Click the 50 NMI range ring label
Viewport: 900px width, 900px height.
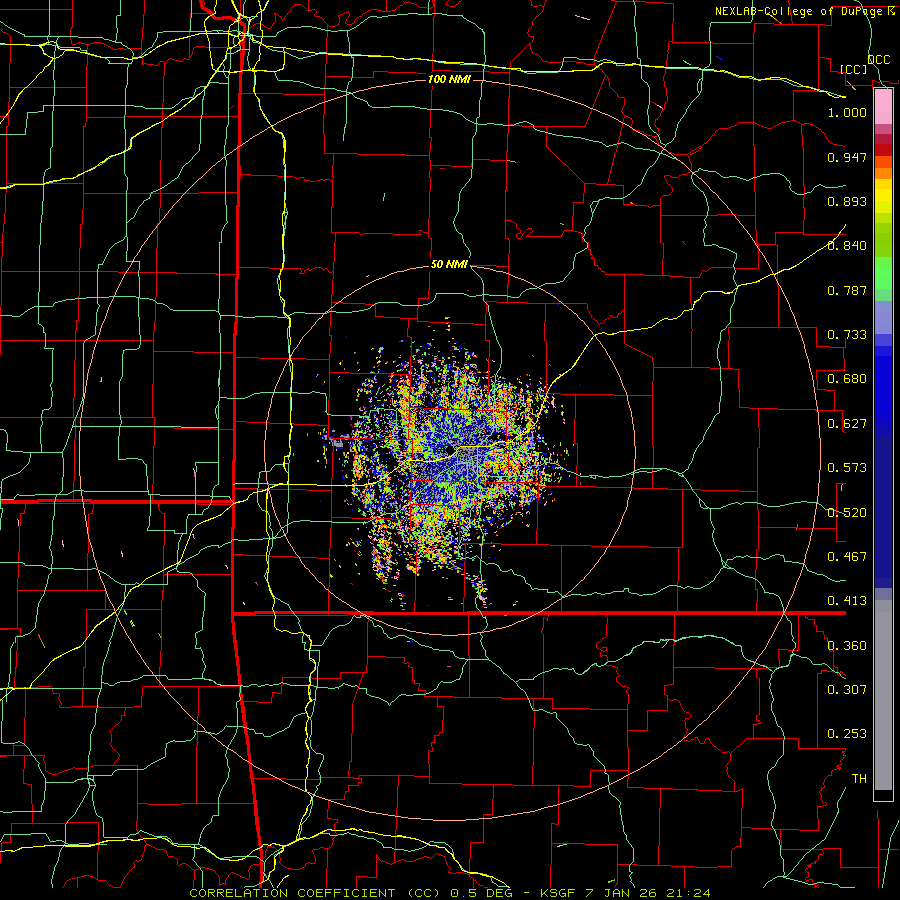[449, 265]
